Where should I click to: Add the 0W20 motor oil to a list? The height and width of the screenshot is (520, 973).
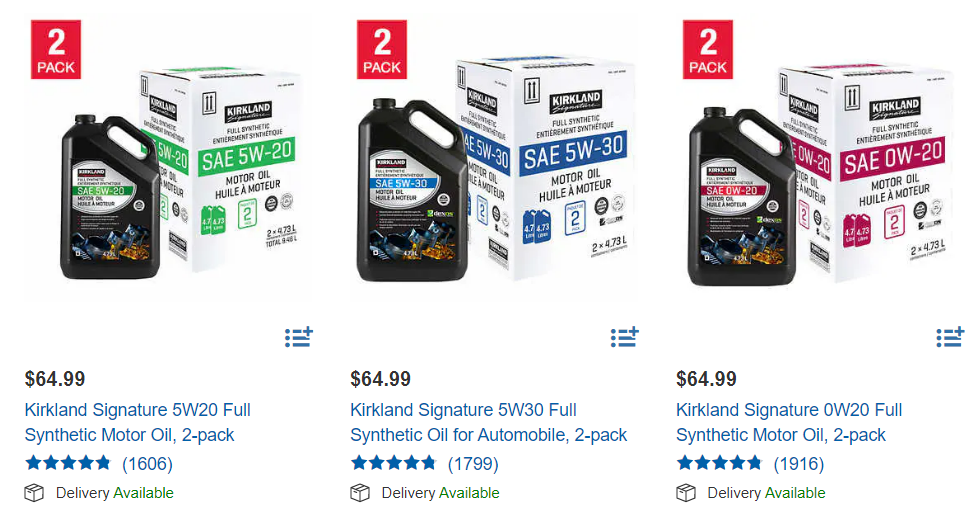point(950,337)
